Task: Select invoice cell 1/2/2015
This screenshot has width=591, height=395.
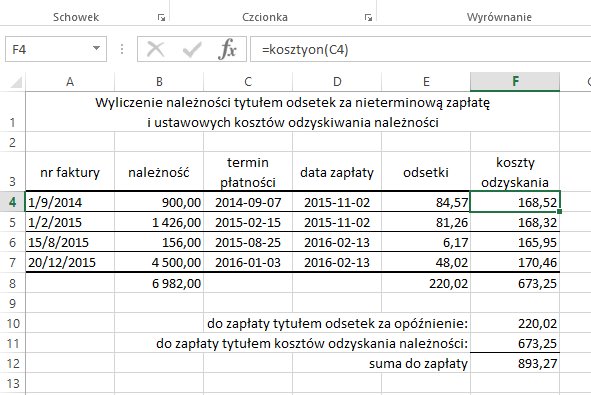Action: (x=70, y=222)
